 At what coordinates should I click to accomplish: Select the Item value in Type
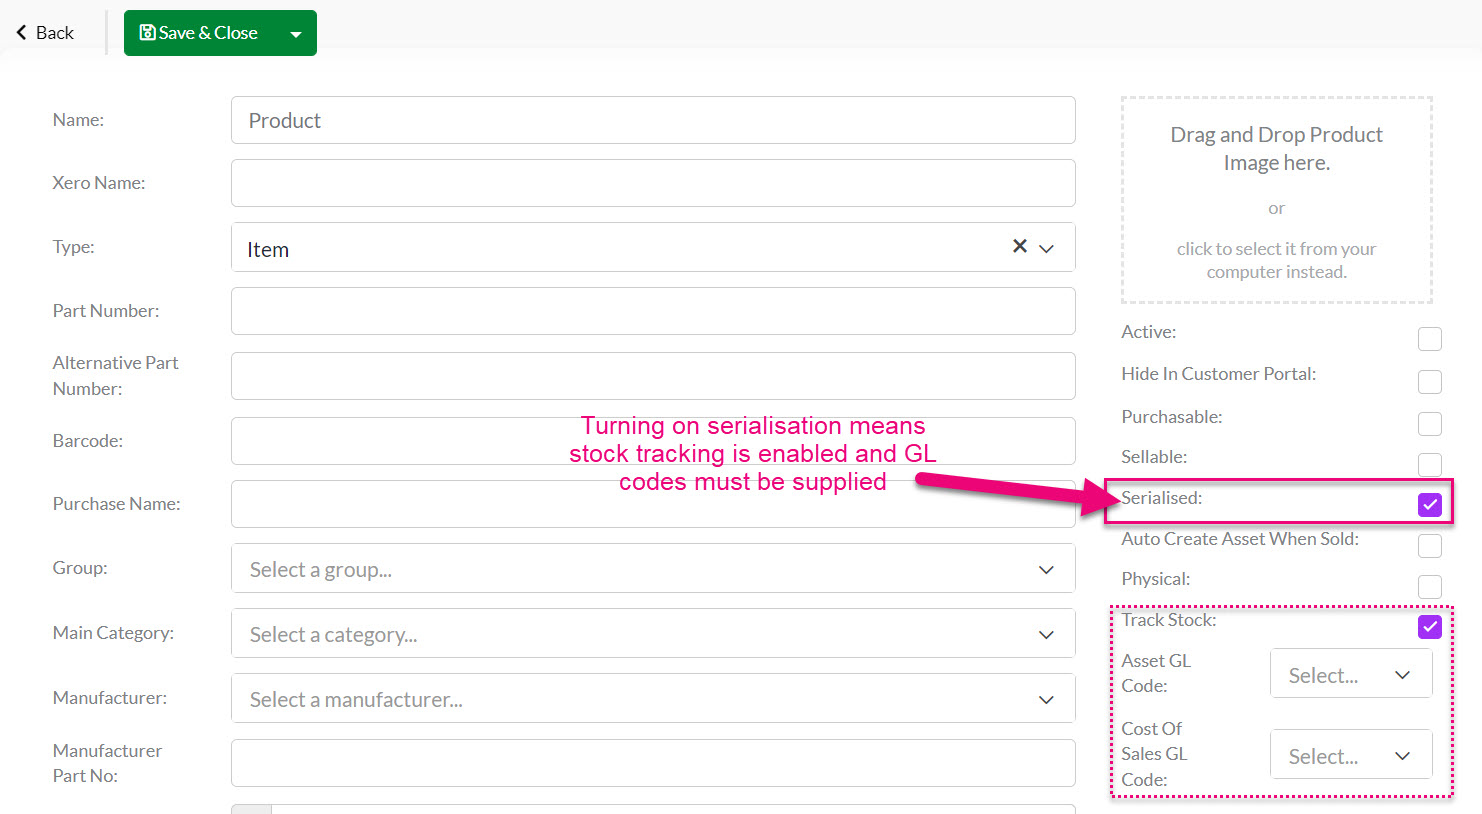click(268, 250)
